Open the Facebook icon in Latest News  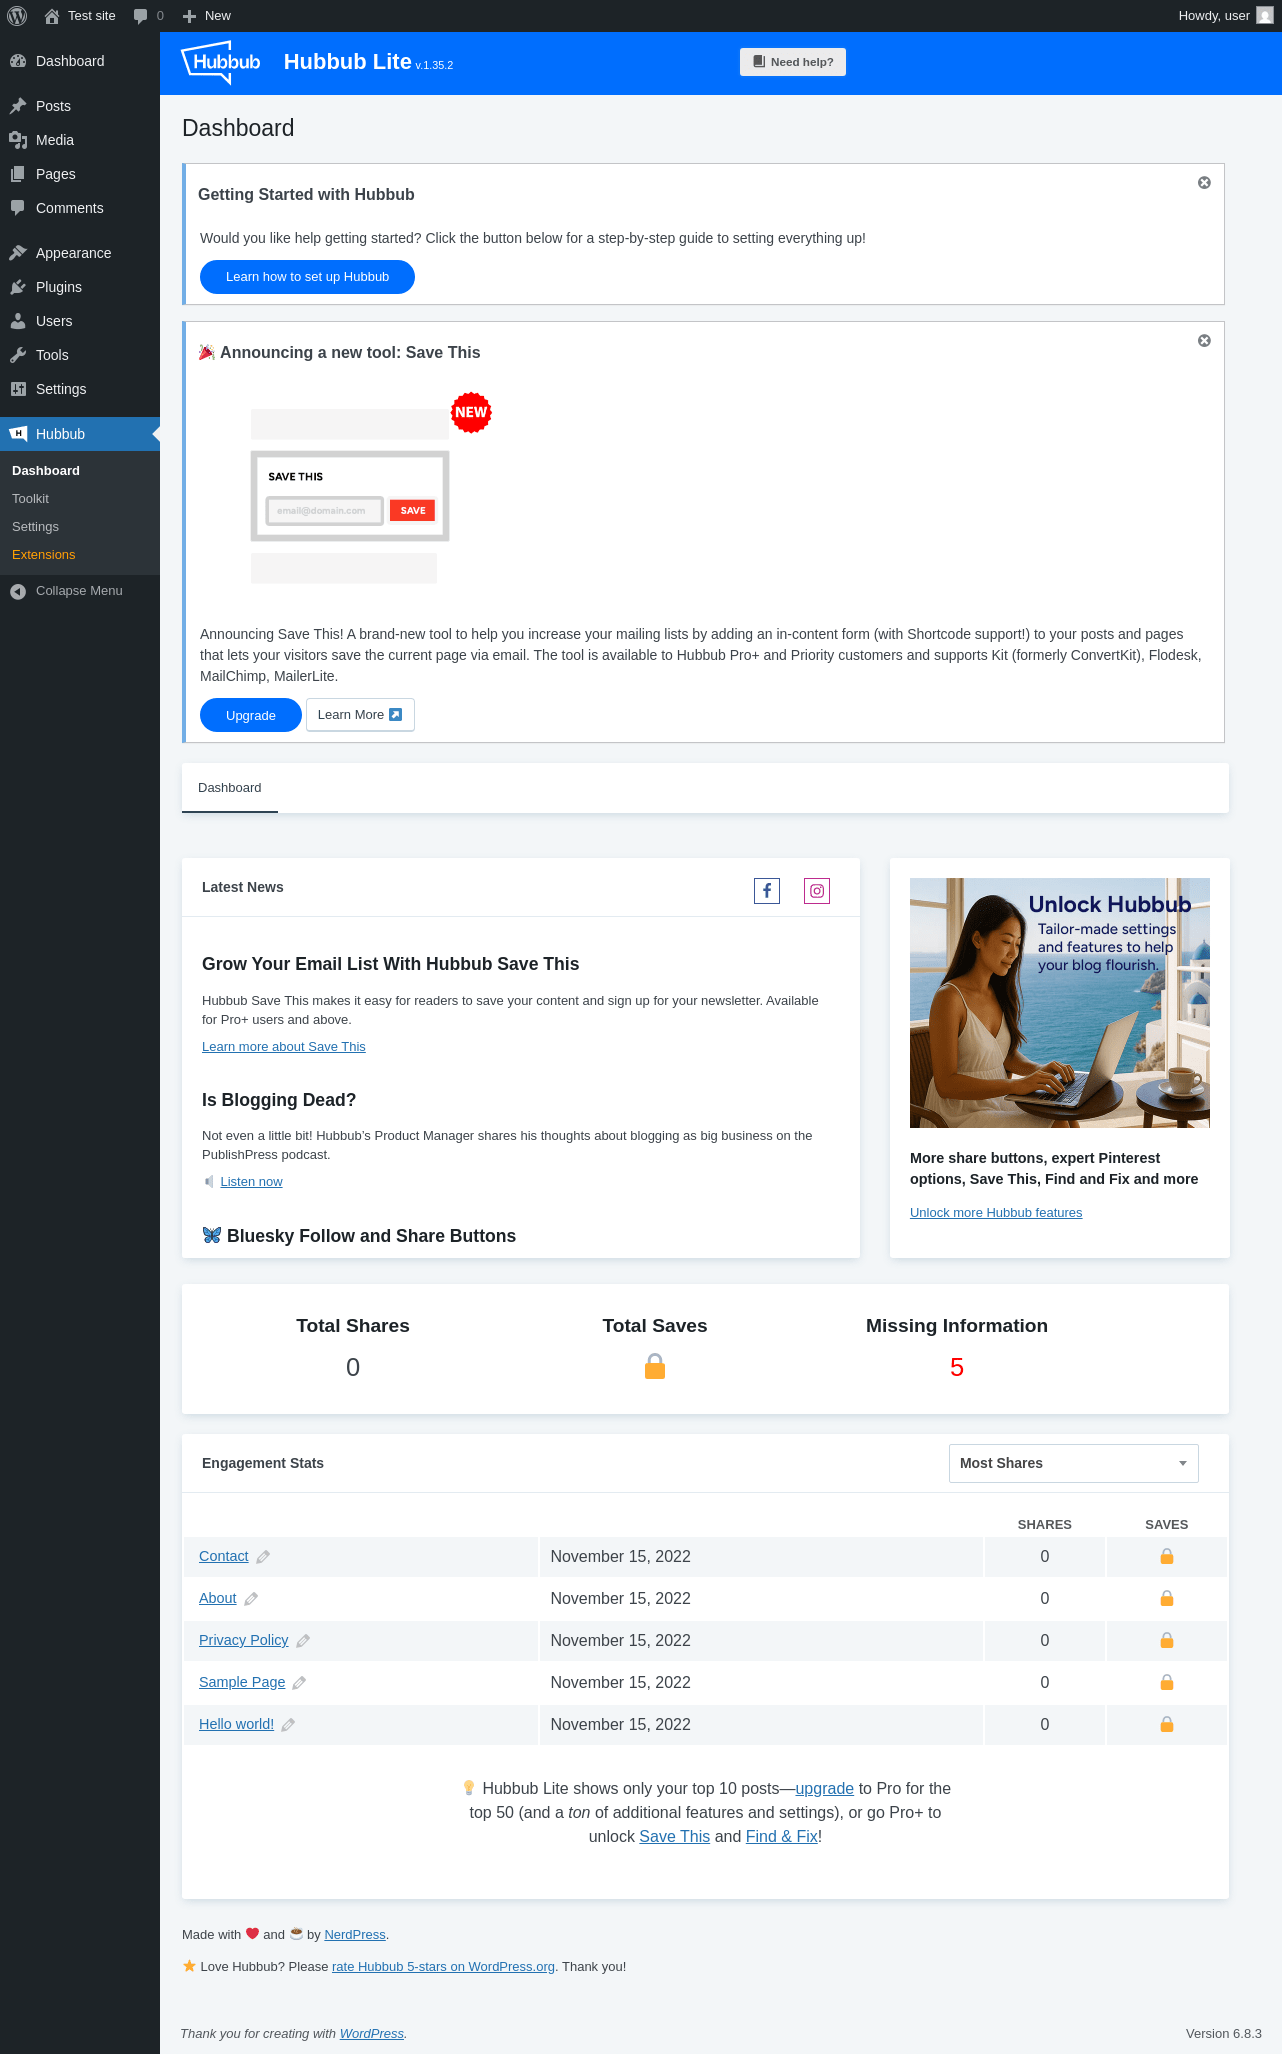click(x=767, y=891)
